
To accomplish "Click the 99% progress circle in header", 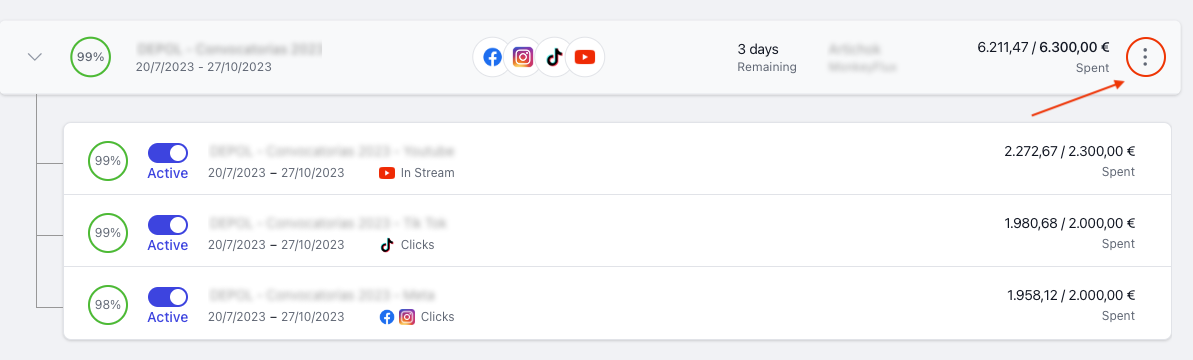I will [91, 57].
